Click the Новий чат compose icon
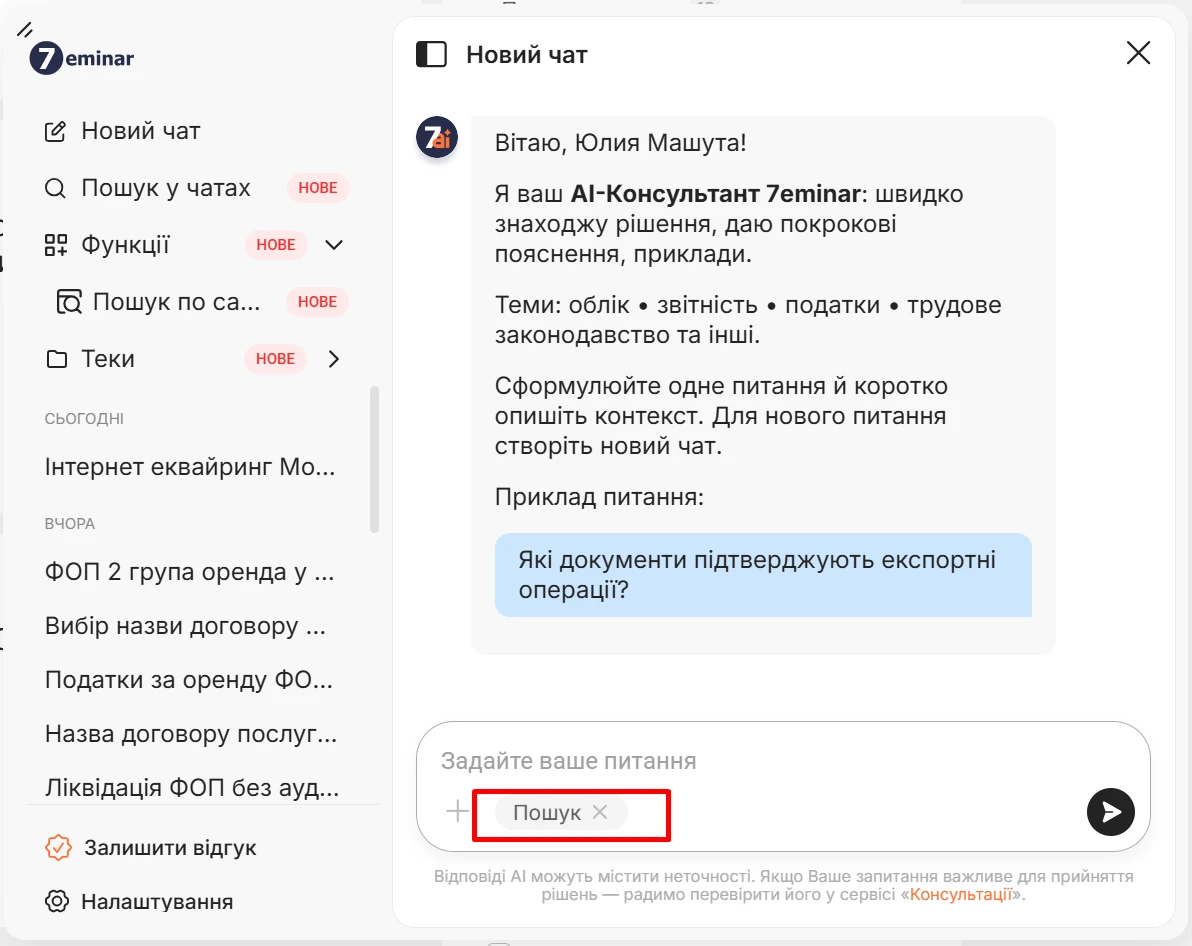The width and height of the screenshot is (1192, 946). 55,131
